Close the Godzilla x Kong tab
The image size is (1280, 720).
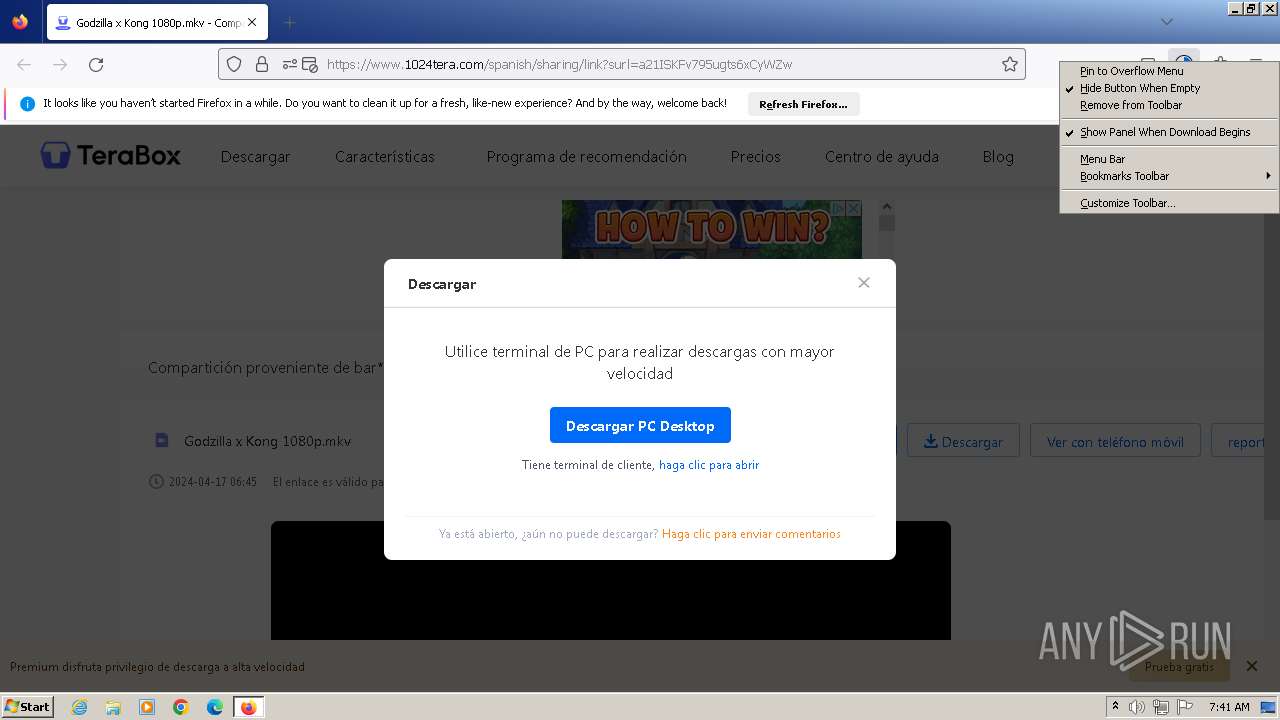tap(251, 22)
